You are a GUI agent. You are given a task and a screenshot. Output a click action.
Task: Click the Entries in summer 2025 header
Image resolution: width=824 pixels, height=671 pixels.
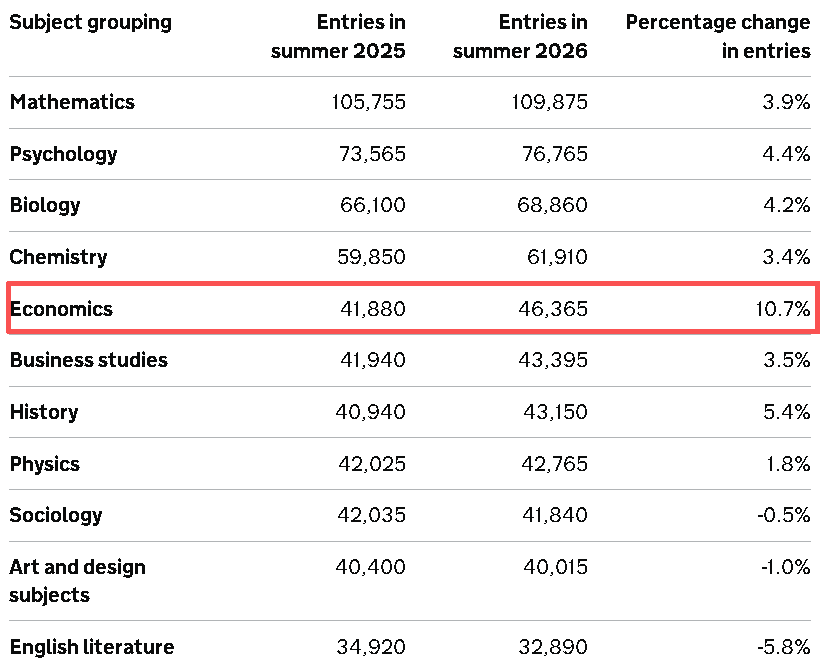pos(338,37)
